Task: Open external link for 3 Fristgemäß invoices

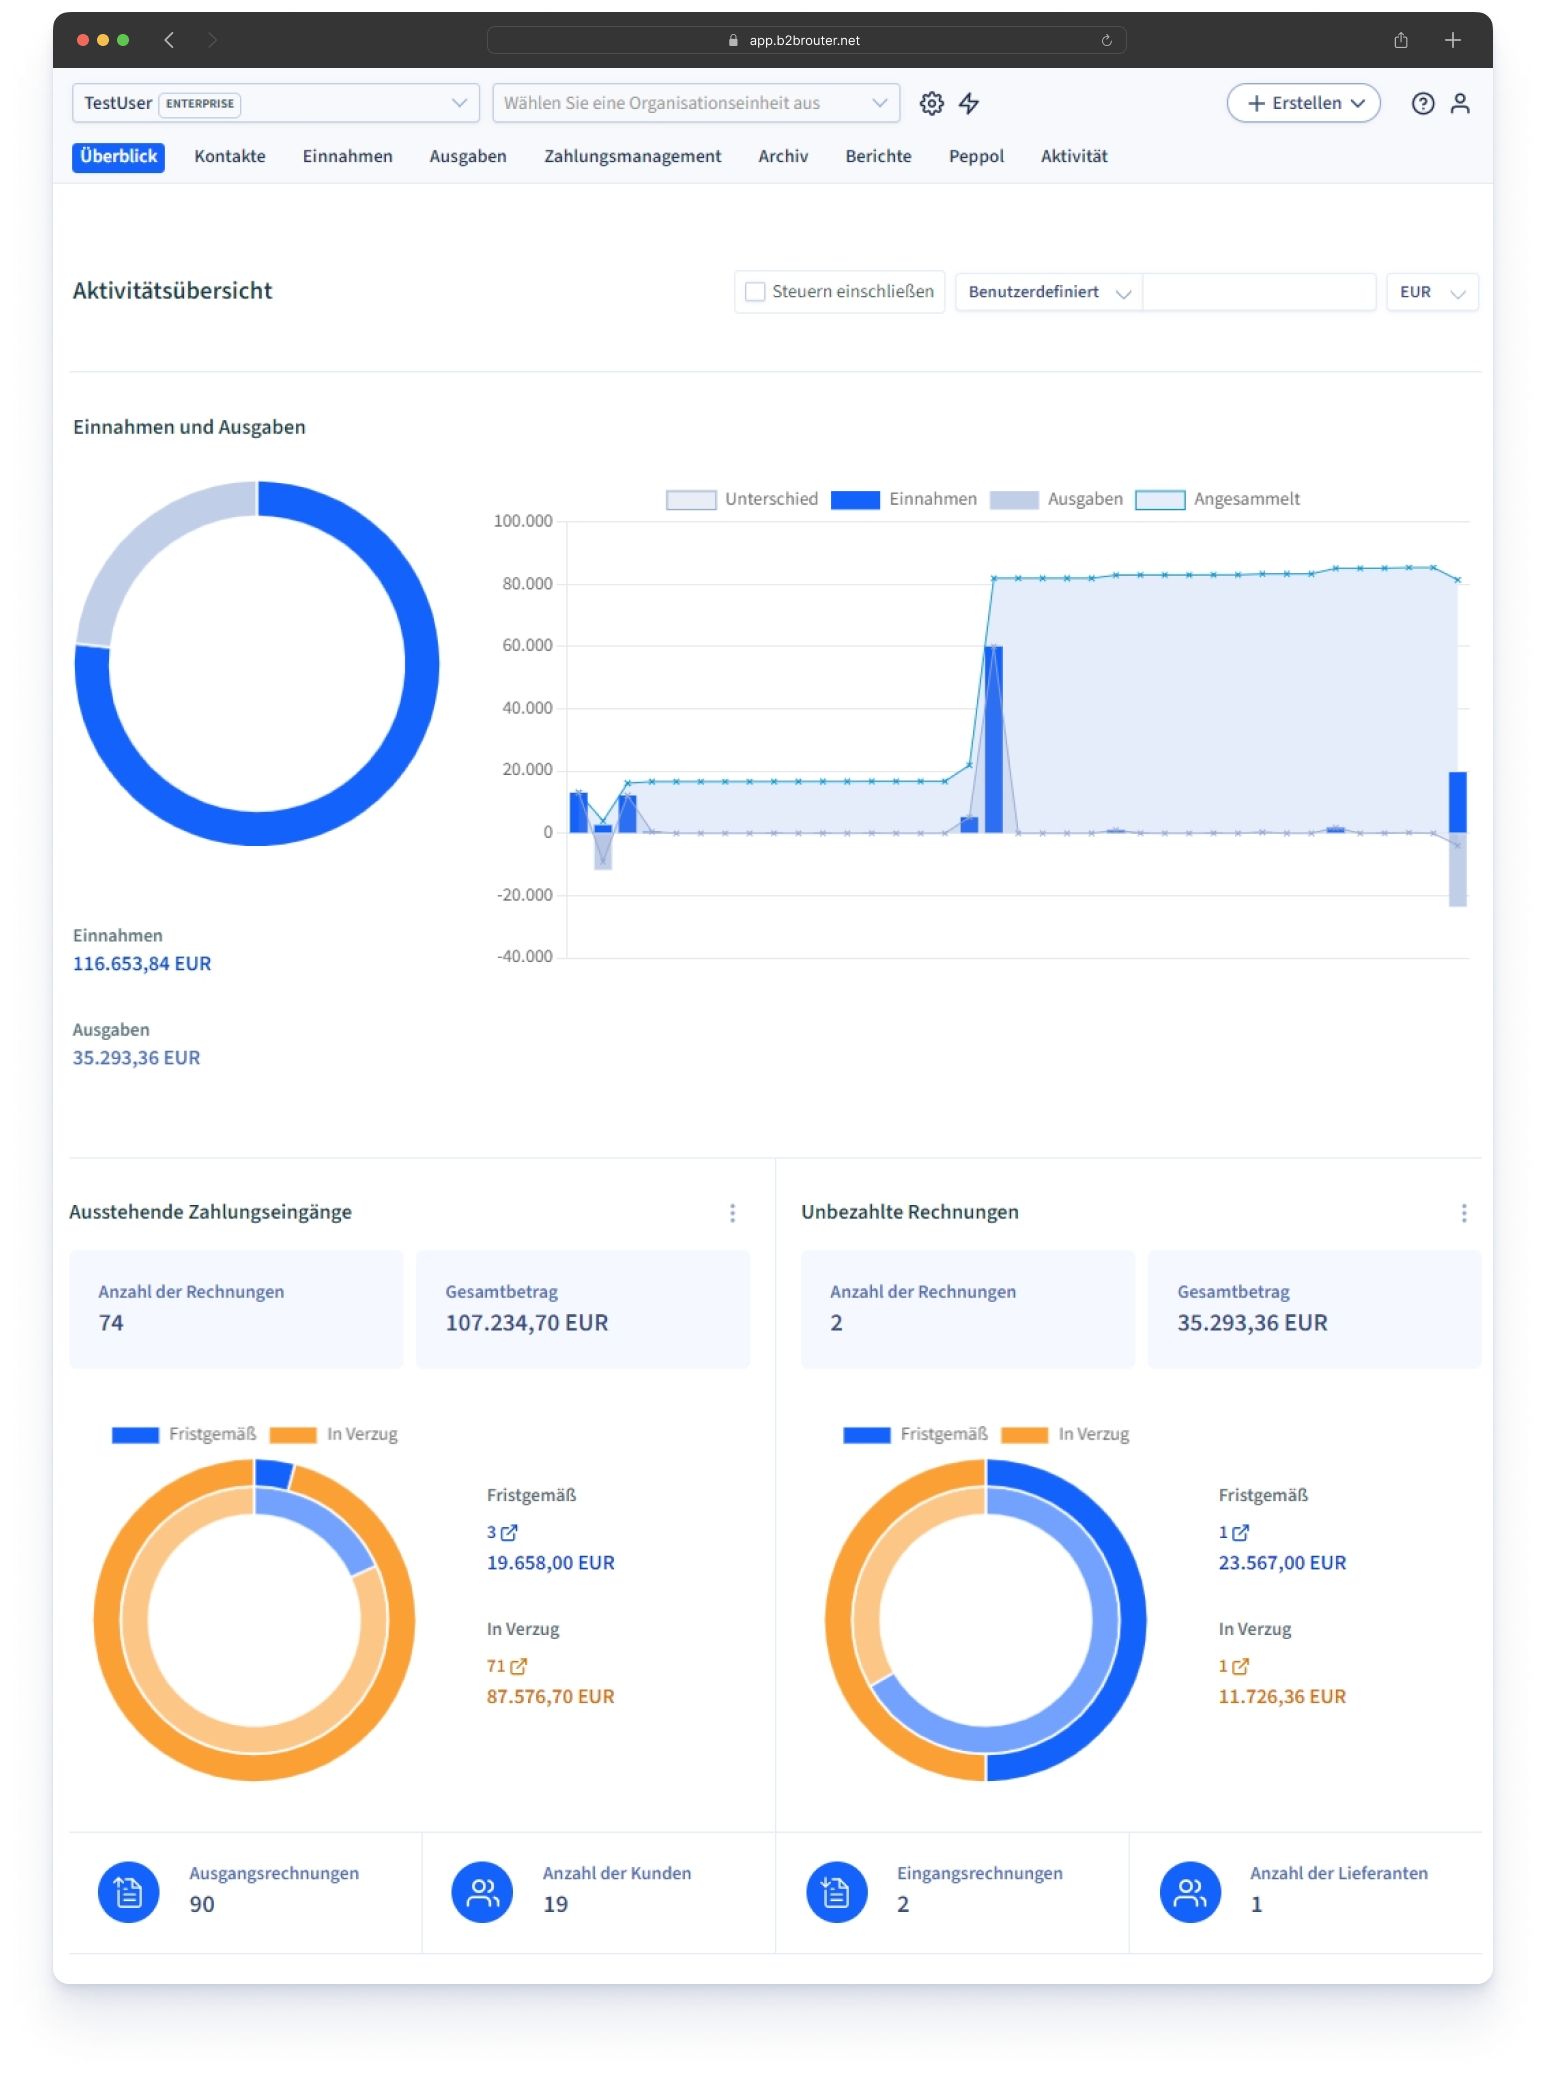Action: [x=508, y=1532]
